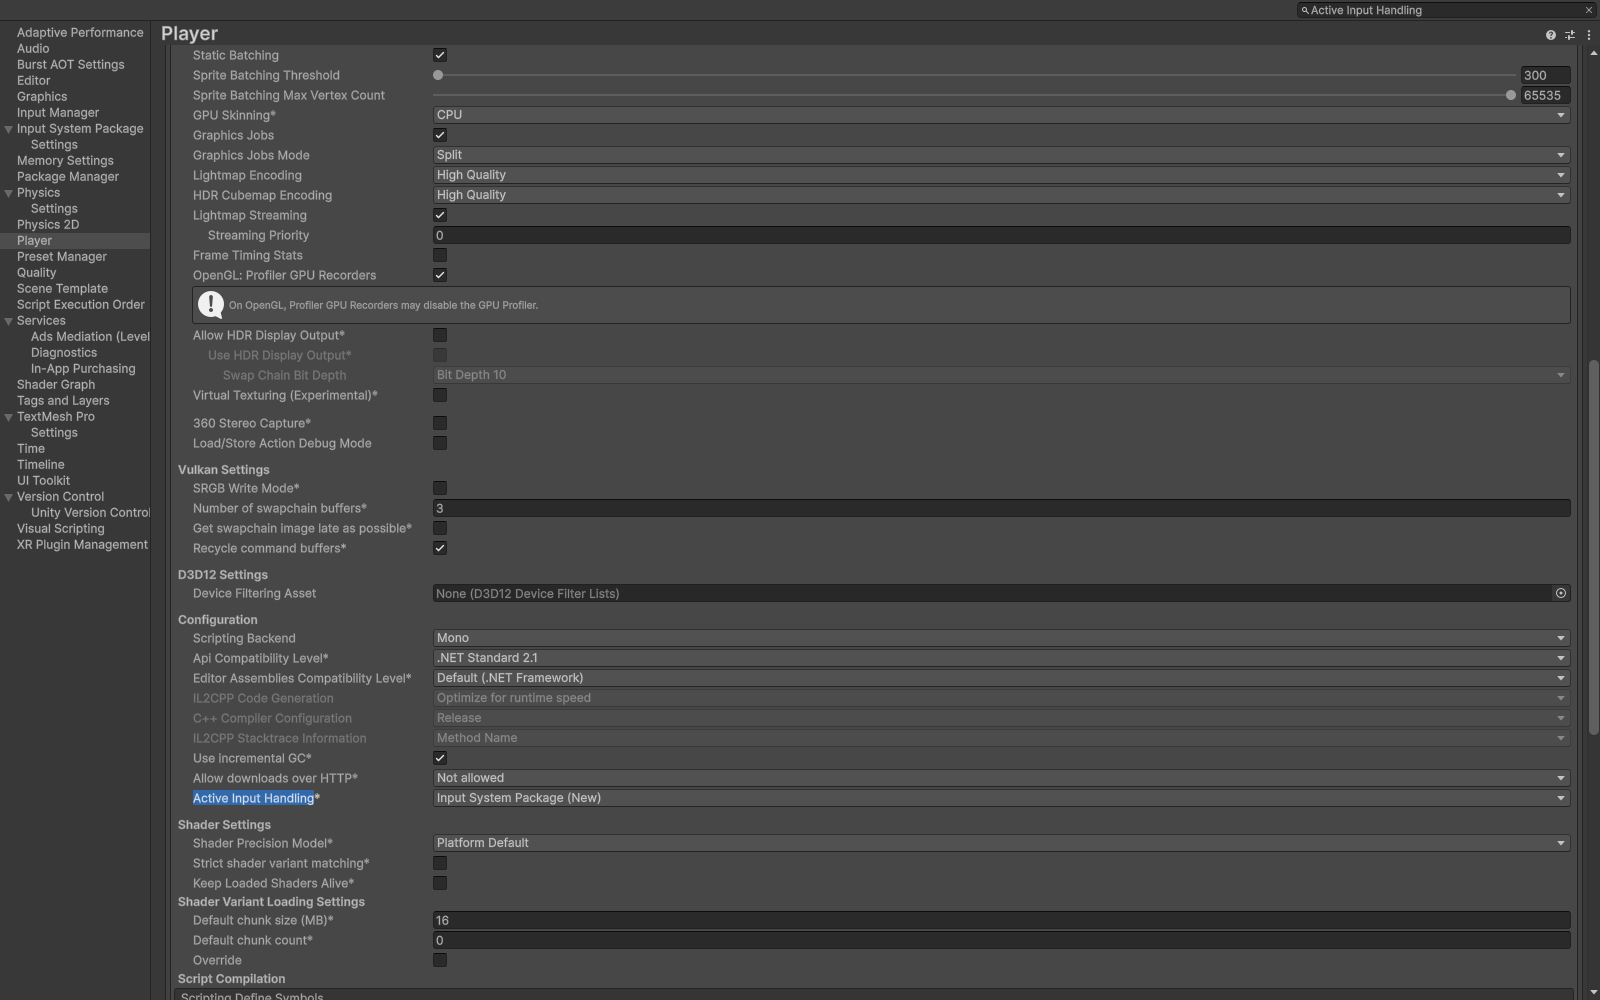The height and width of the screenshot is (1000, 1600).
Task: Enable the Frame Timing Stats checkbox
Action: coord(440,255)
